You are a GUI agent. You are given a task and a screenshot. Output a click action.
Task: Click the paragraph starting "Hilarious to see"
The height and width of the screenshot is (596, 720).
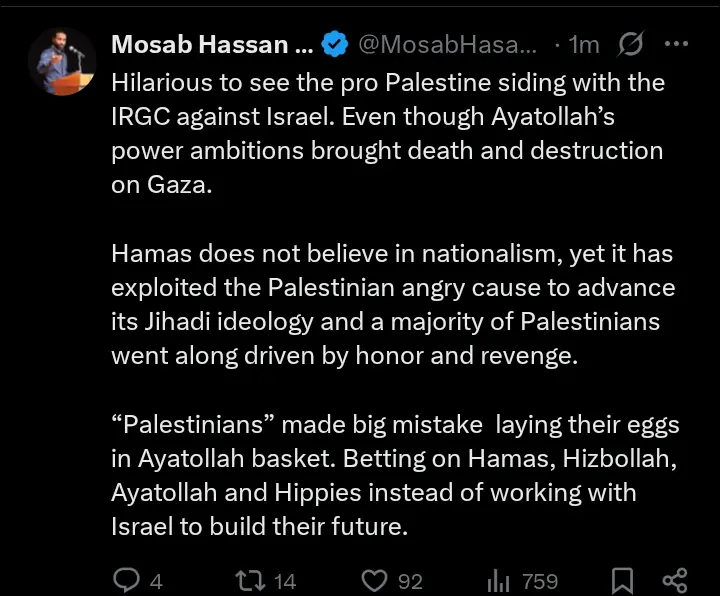click(x=388, y=134)
